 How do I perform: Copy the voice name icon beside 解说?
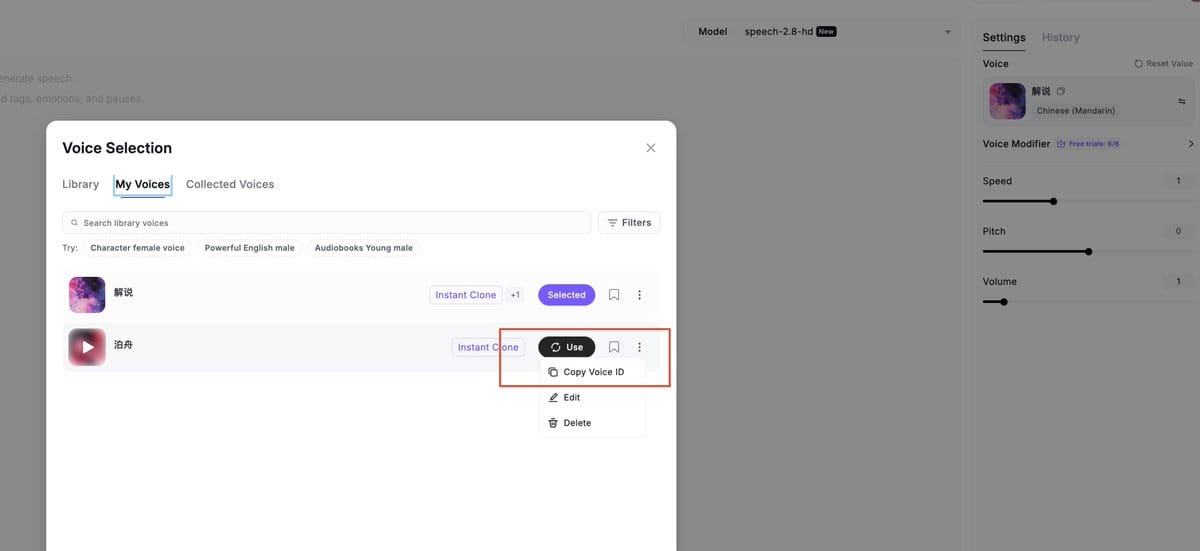click(1061, 91)
